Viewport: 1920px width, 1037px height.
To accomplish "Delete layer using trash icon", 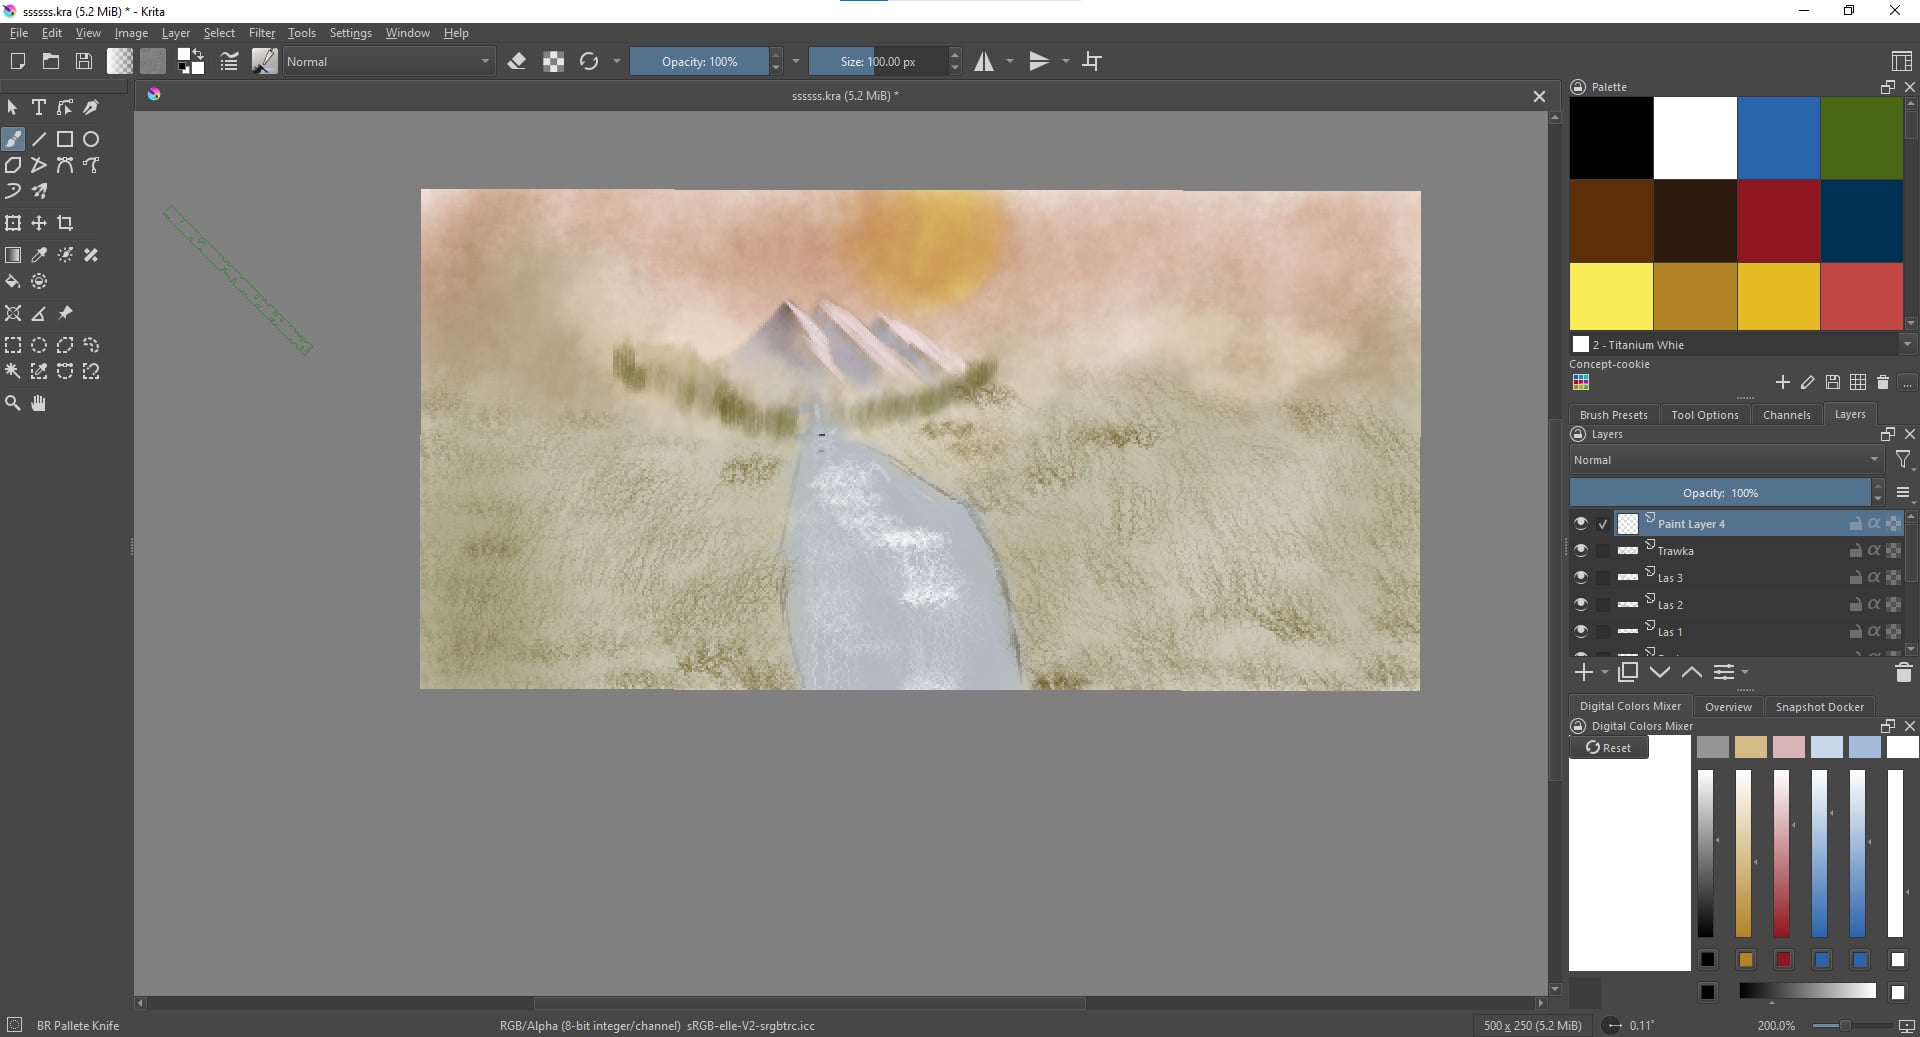I will click(x=1903, y=673).
